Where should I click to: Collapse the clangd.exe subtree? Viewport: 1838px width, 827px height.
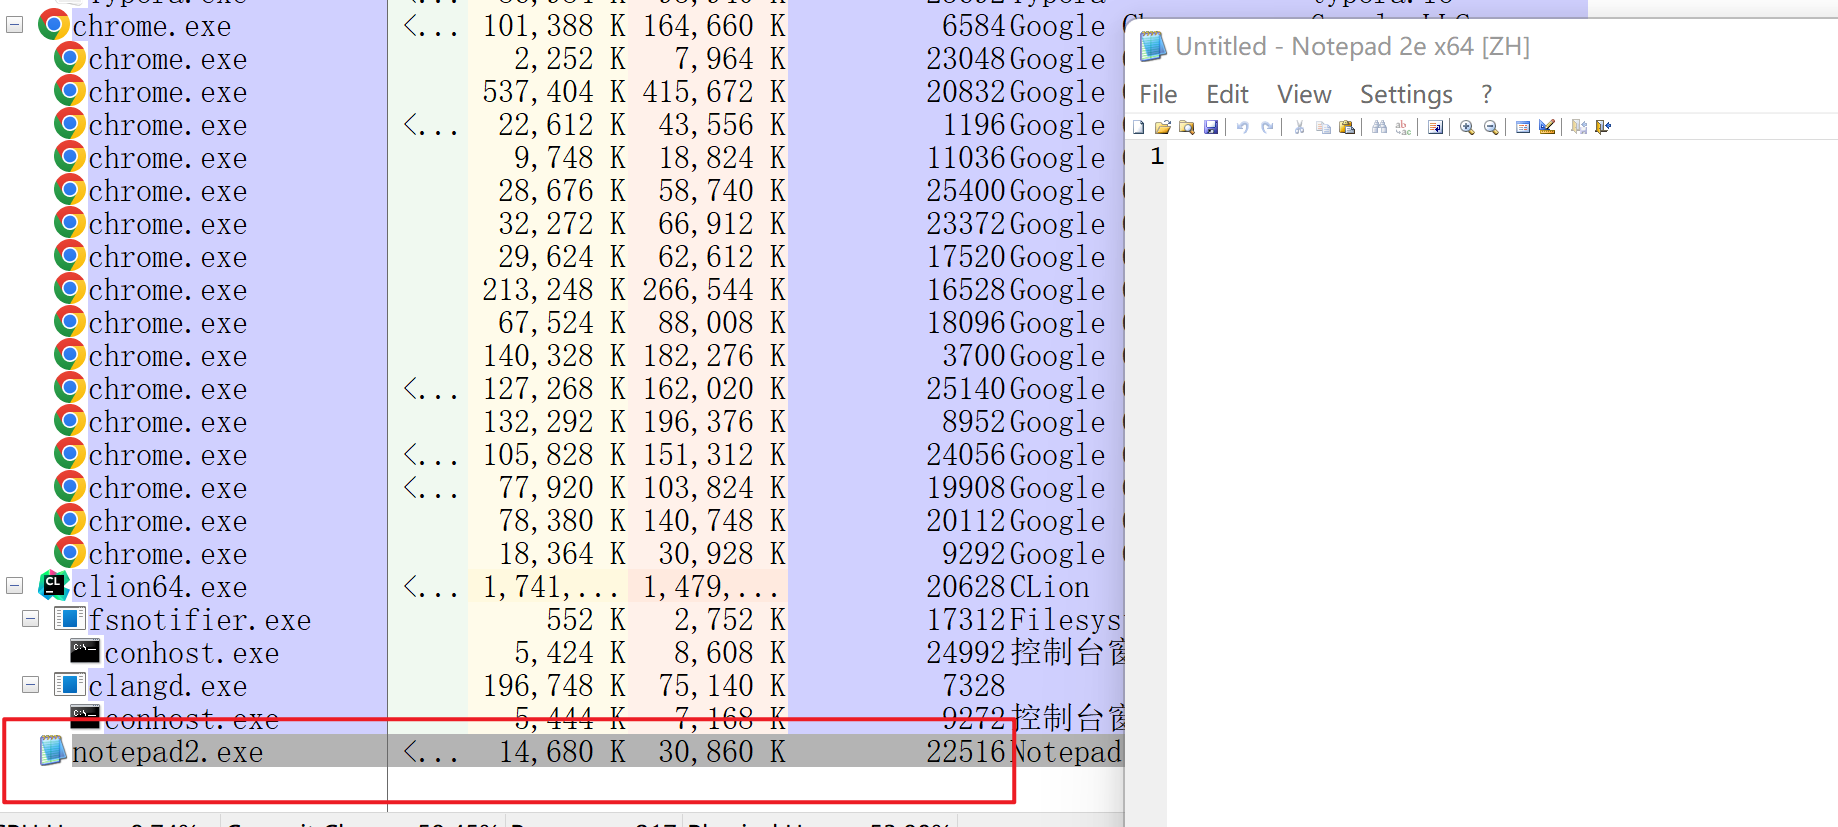(31, 685)
